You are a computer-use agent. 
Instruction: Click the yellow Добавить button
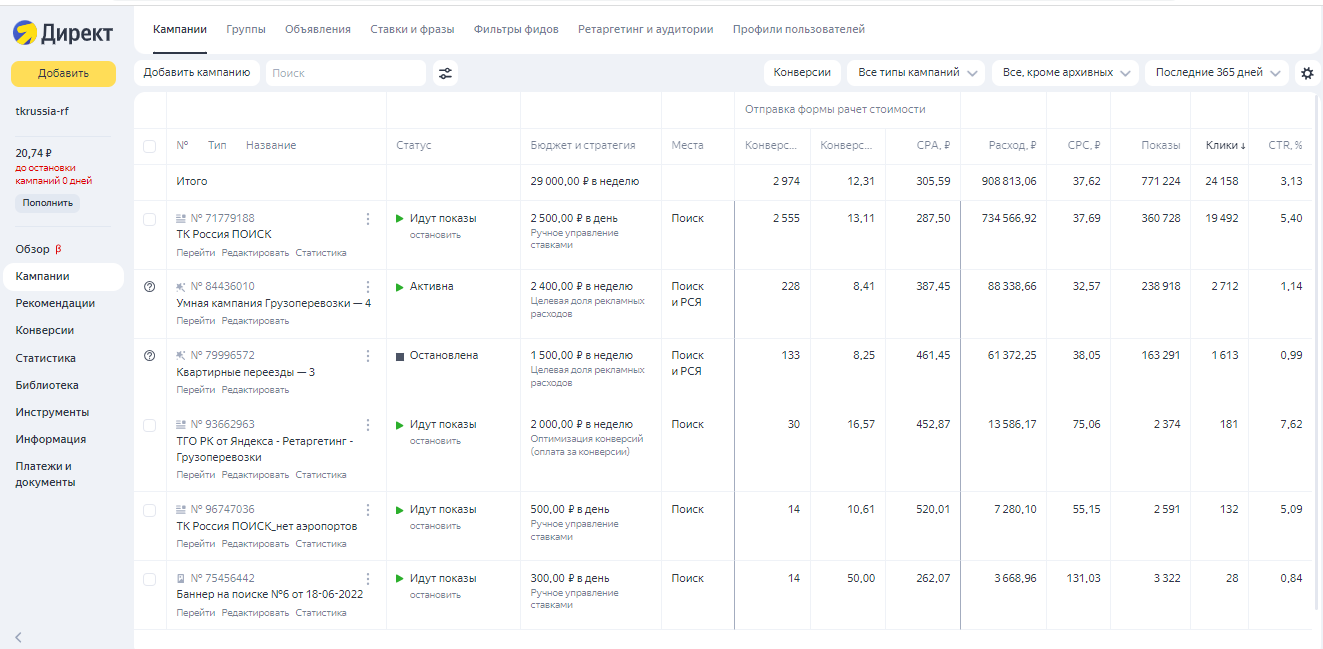pos(64,73)
